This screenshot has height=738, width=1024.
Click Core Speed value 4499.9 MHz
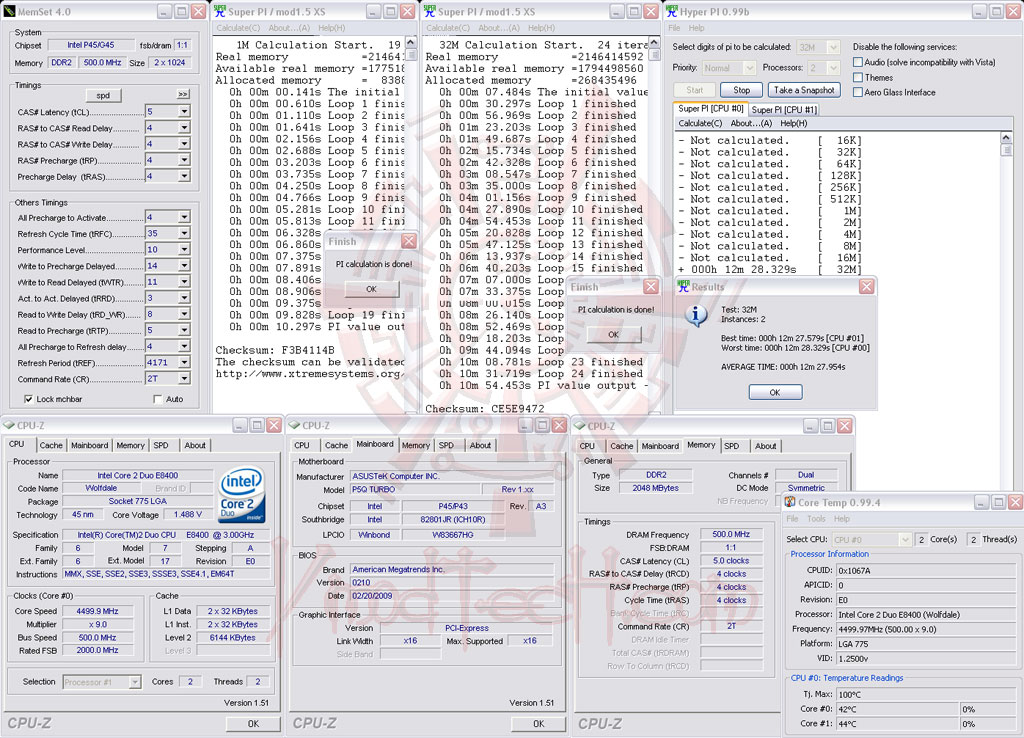(97, 611)
